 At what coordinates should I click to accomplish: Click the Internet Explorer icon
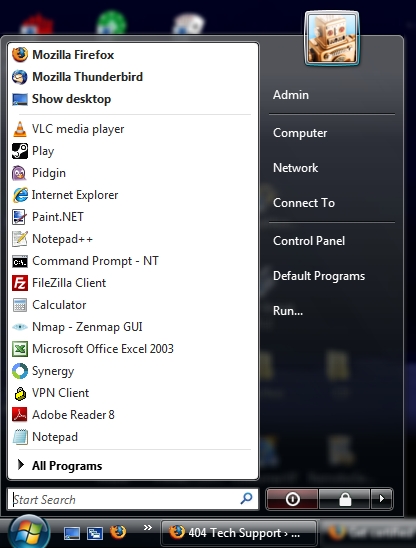[x=20, y=195]
